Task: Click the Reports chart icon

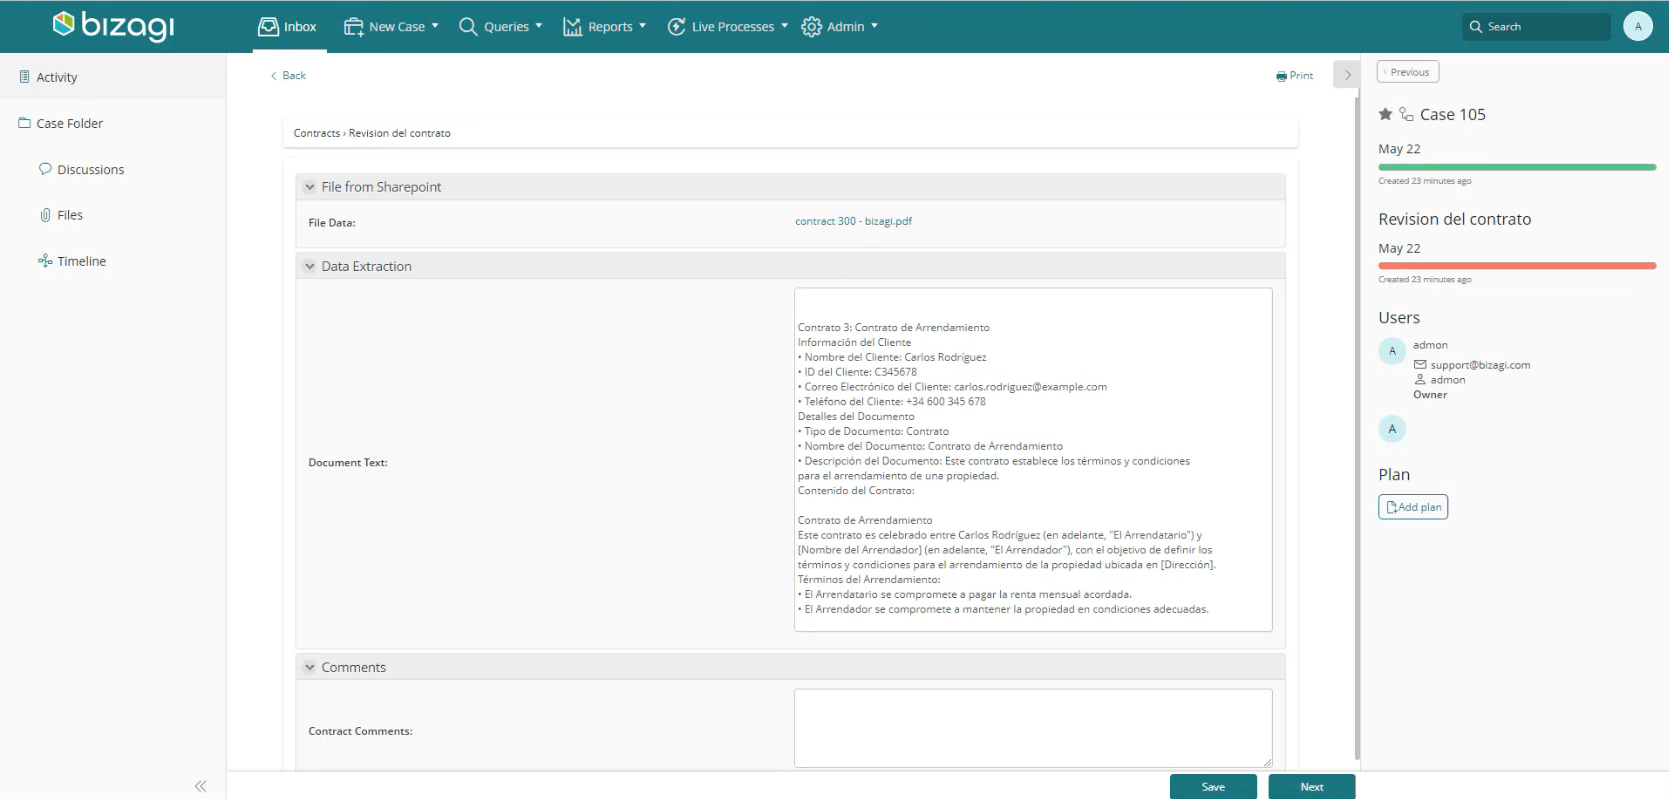Action: pyautogui.click(x=572, y=27)
